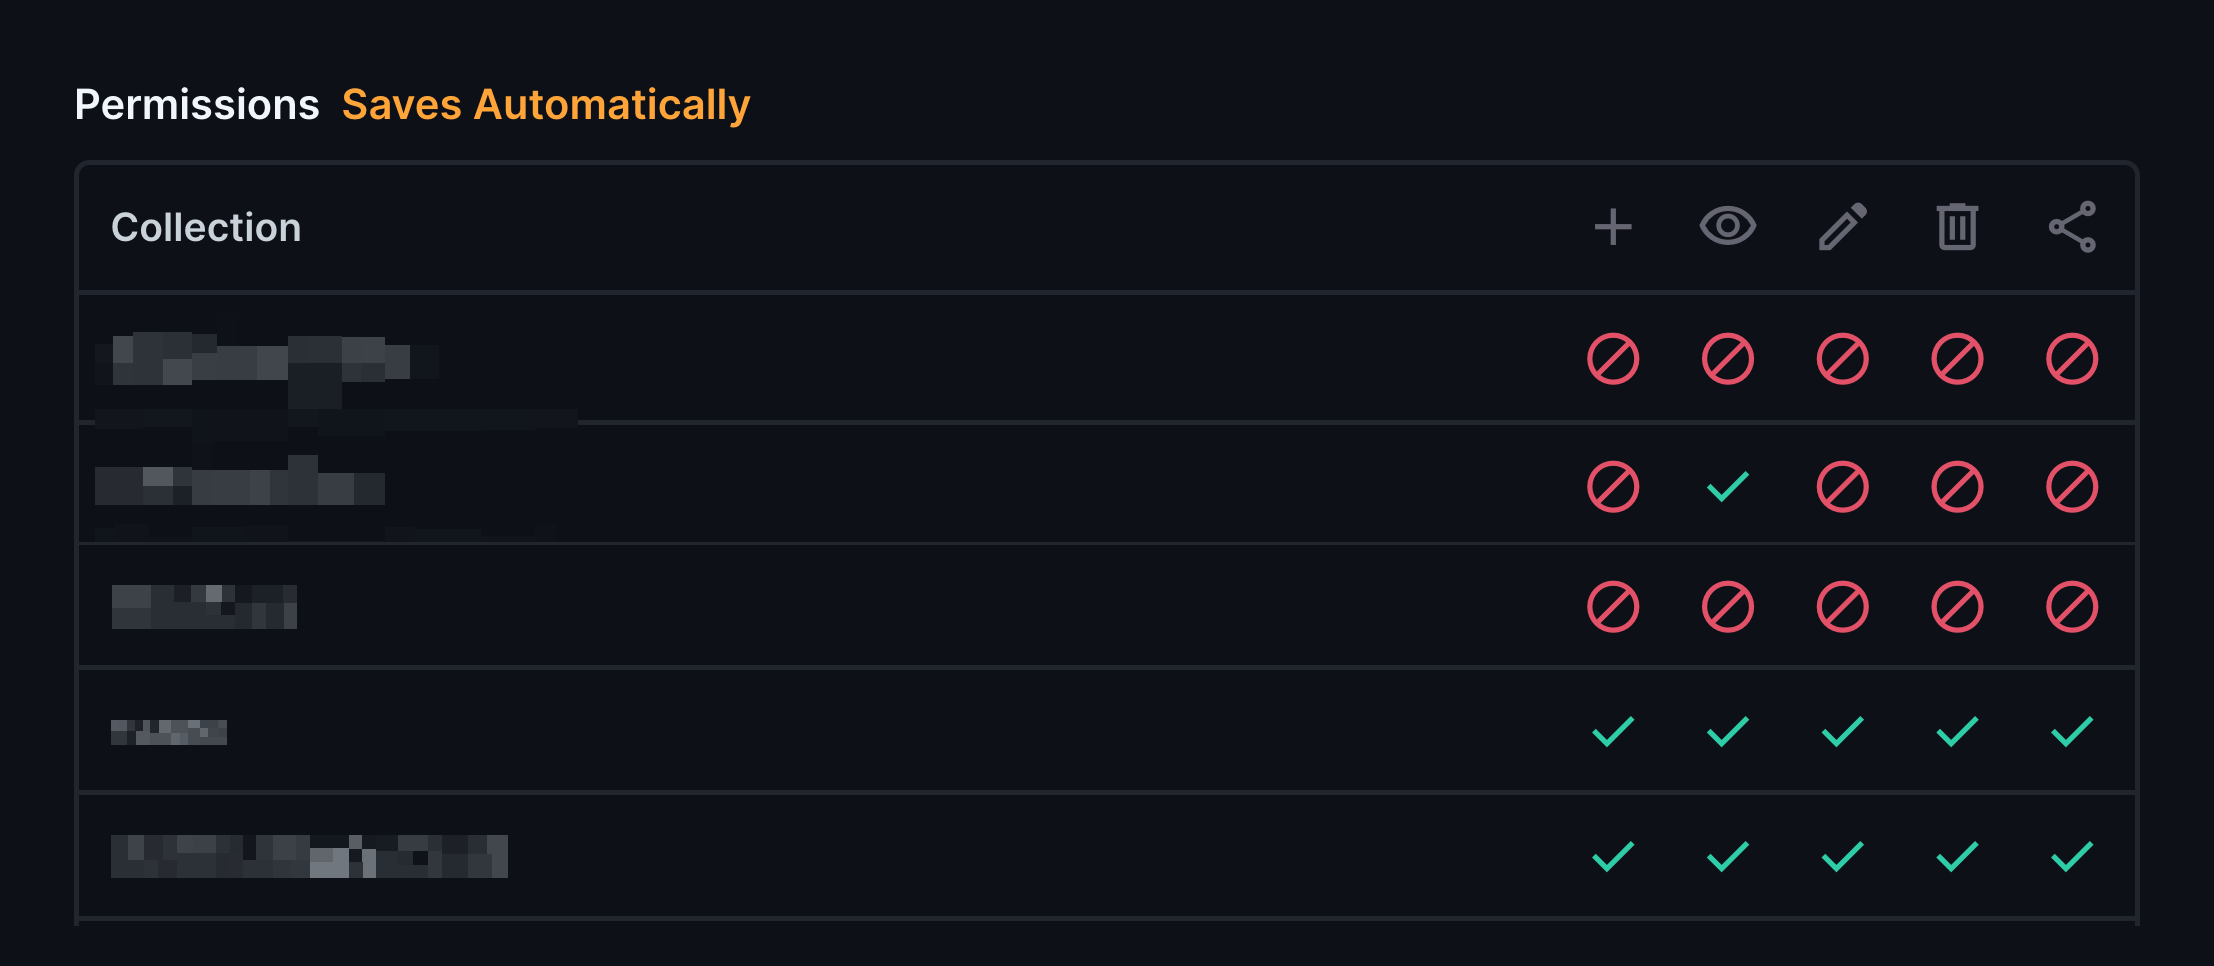Screen dimensions: 2214x966
Task: Allow read access for the third collection row
Action: (x=1728, y=607)
